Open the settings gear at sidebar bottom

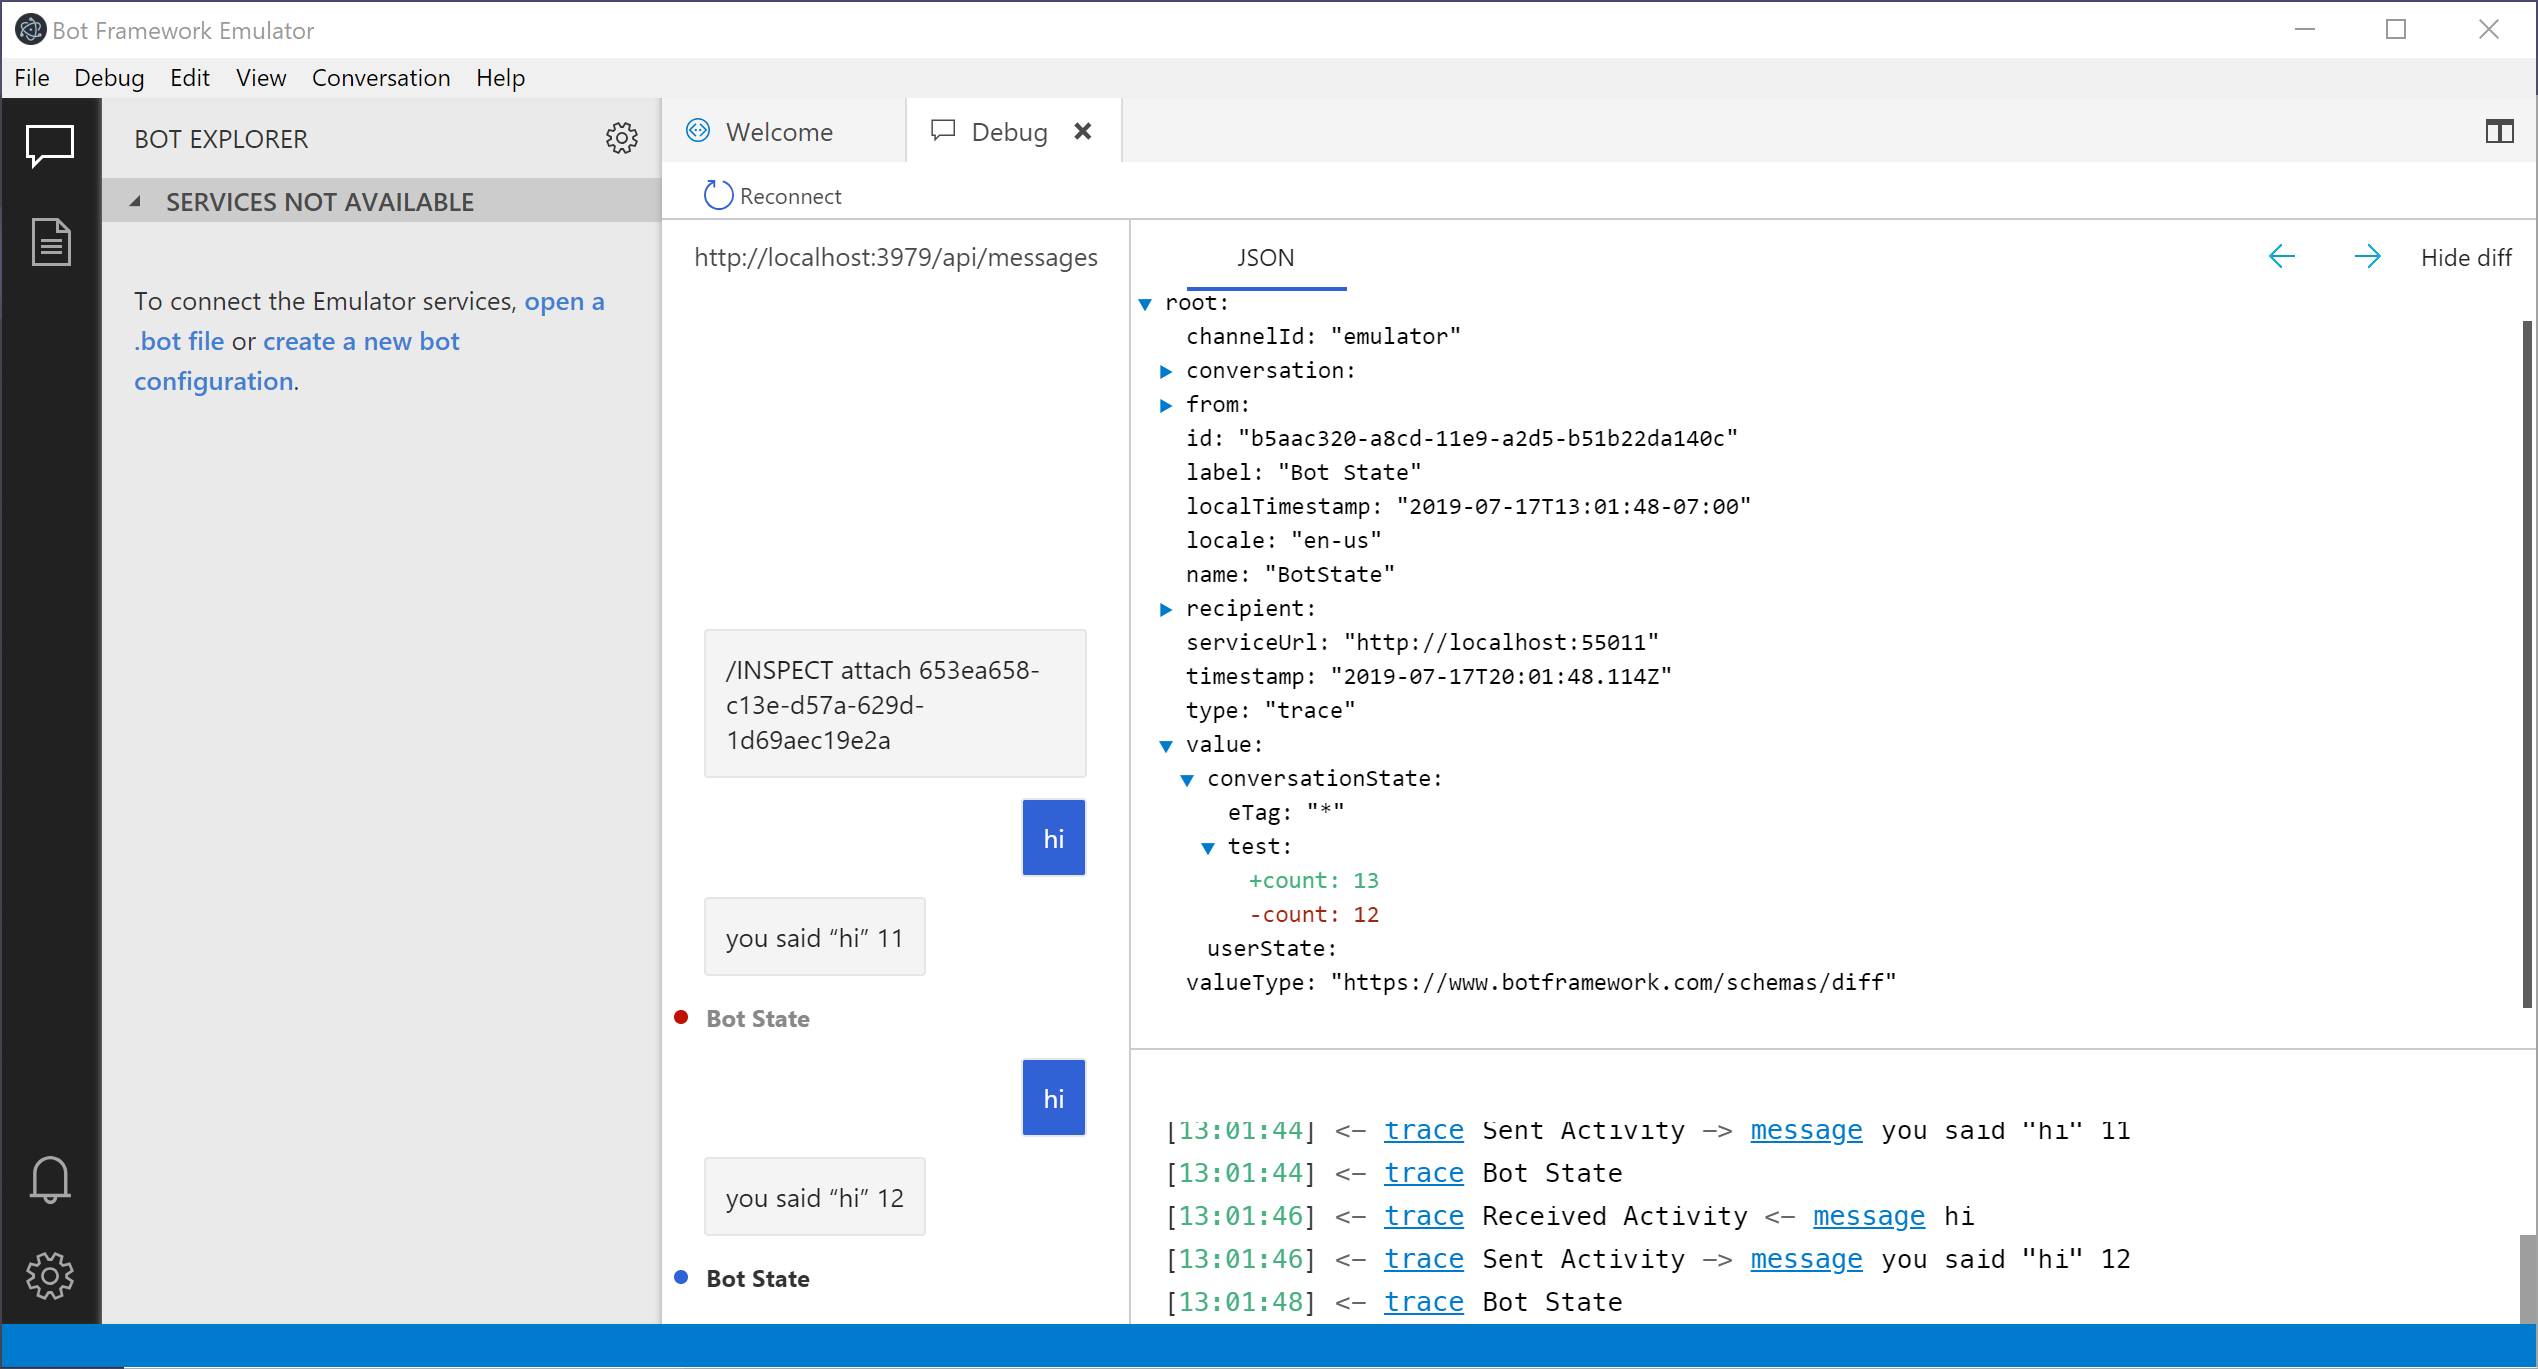50,1276
